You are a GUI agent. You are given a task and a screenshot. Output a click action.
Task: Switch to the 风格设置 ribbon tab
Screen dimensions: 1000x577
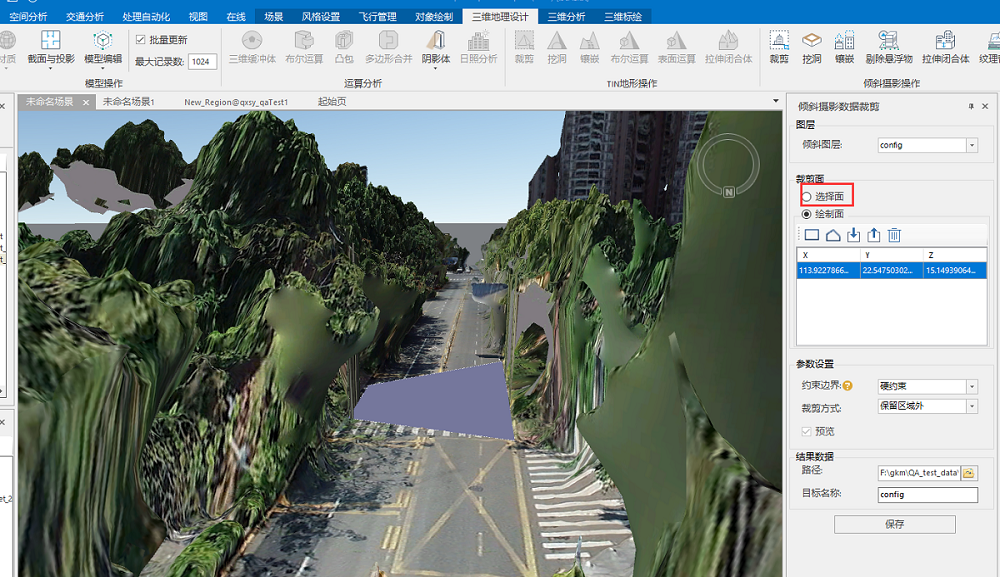[x=321, y=17]
